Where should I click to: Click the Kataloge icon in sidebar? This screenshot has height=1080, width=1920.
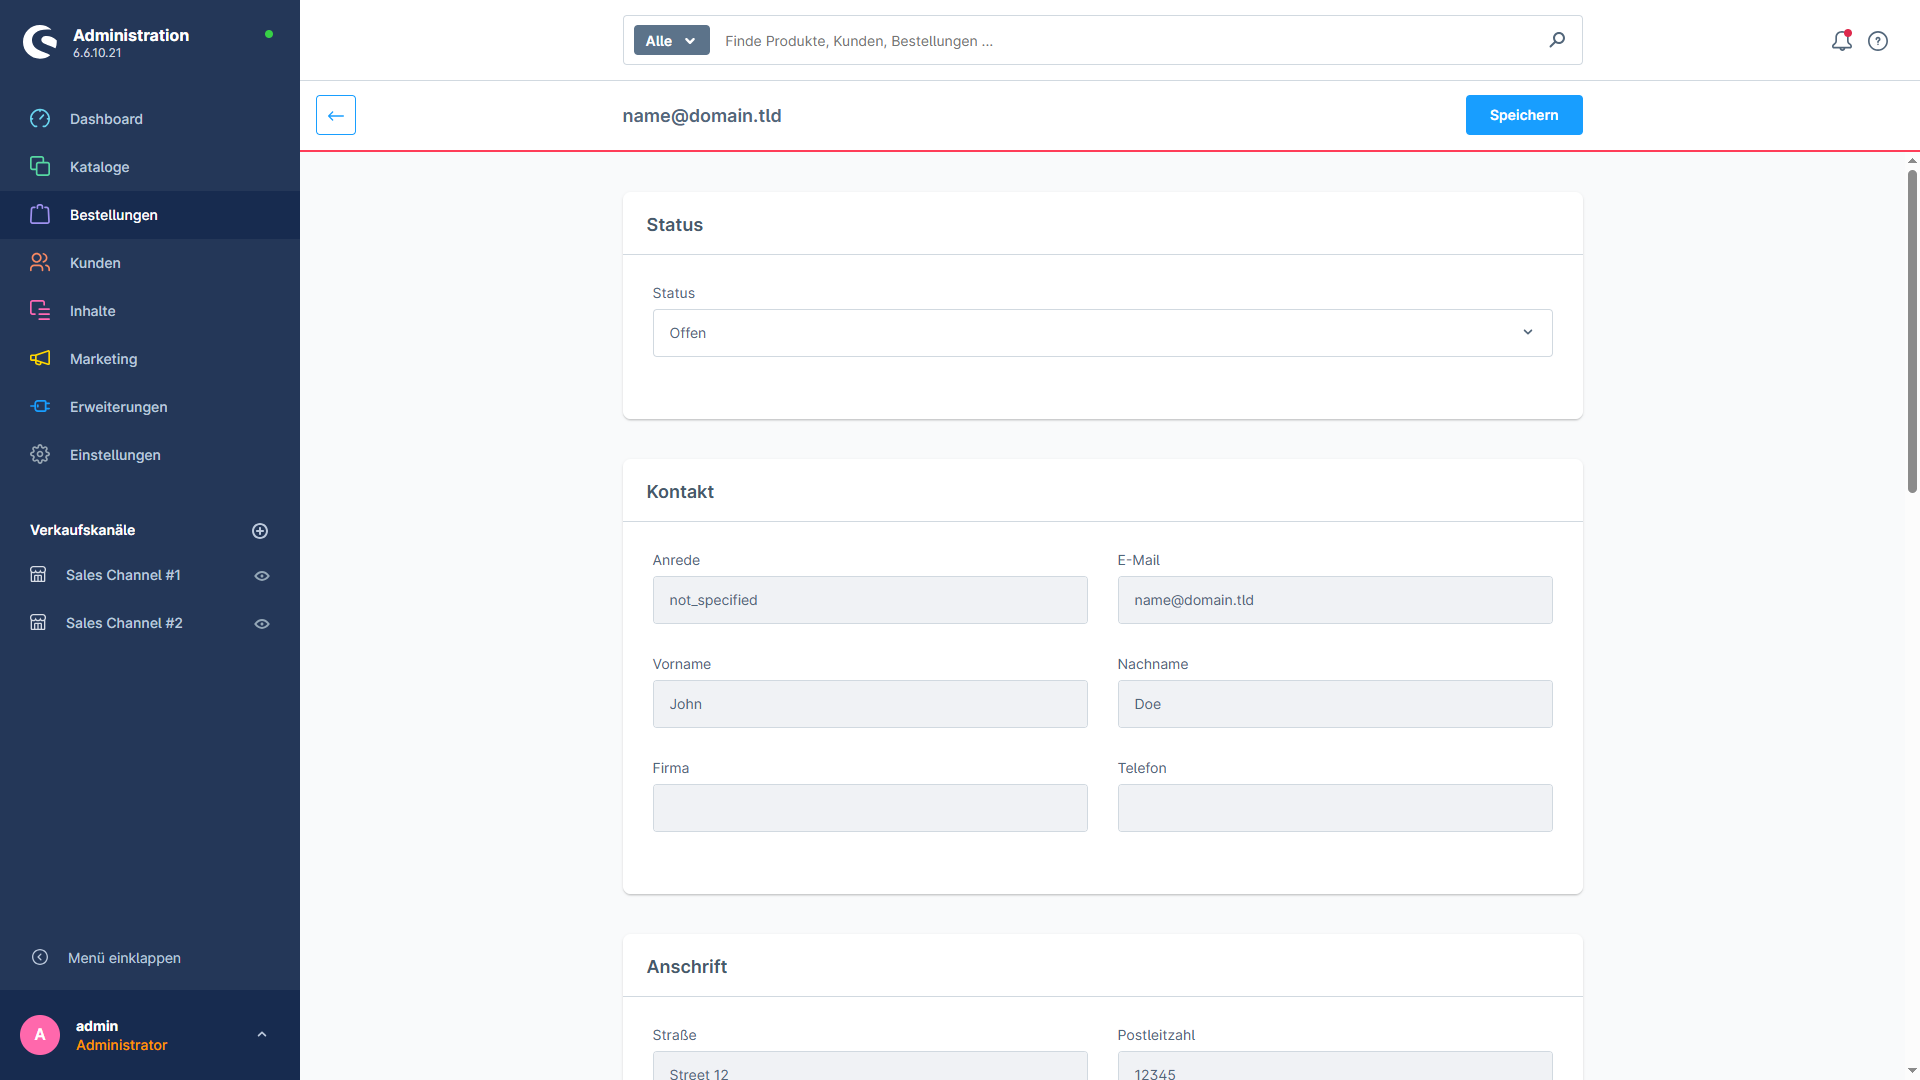[x=40, y=167]
